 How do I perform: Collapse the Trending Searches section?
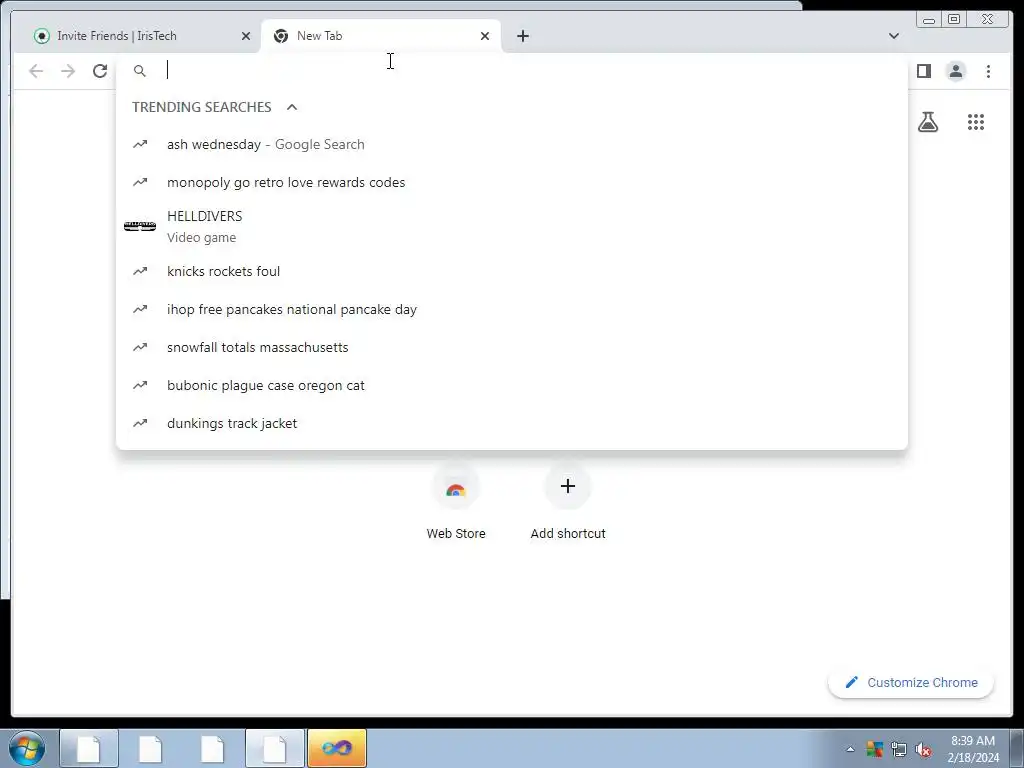[x=292, y=107]
